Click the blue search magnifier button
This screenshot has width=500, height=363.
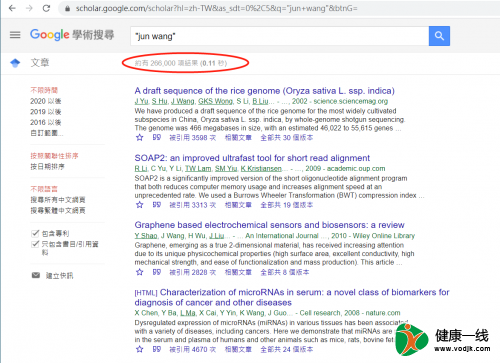[x=439, y=36]
